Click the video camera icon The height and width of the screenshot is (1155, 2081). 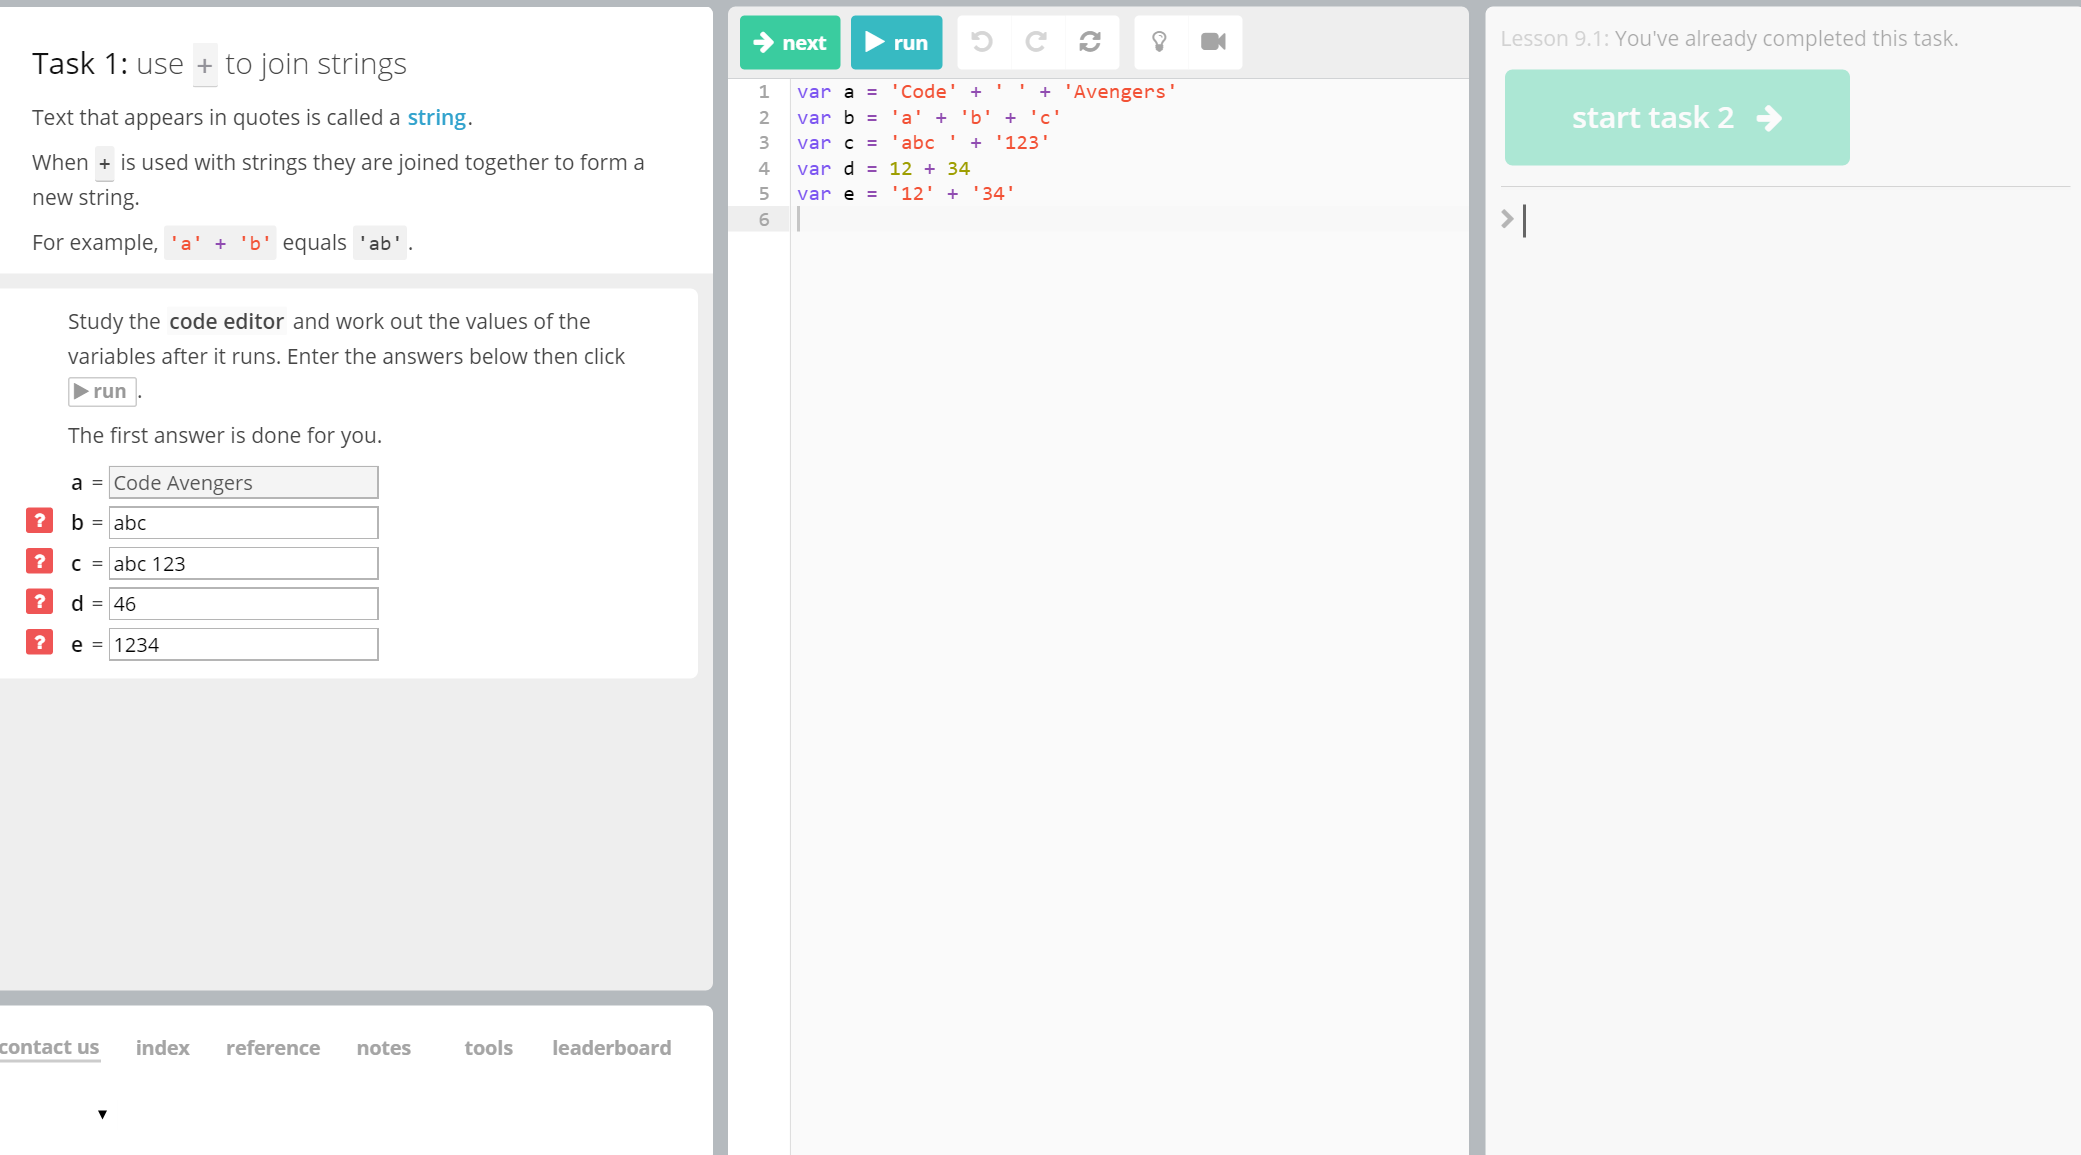(1213, 42)
